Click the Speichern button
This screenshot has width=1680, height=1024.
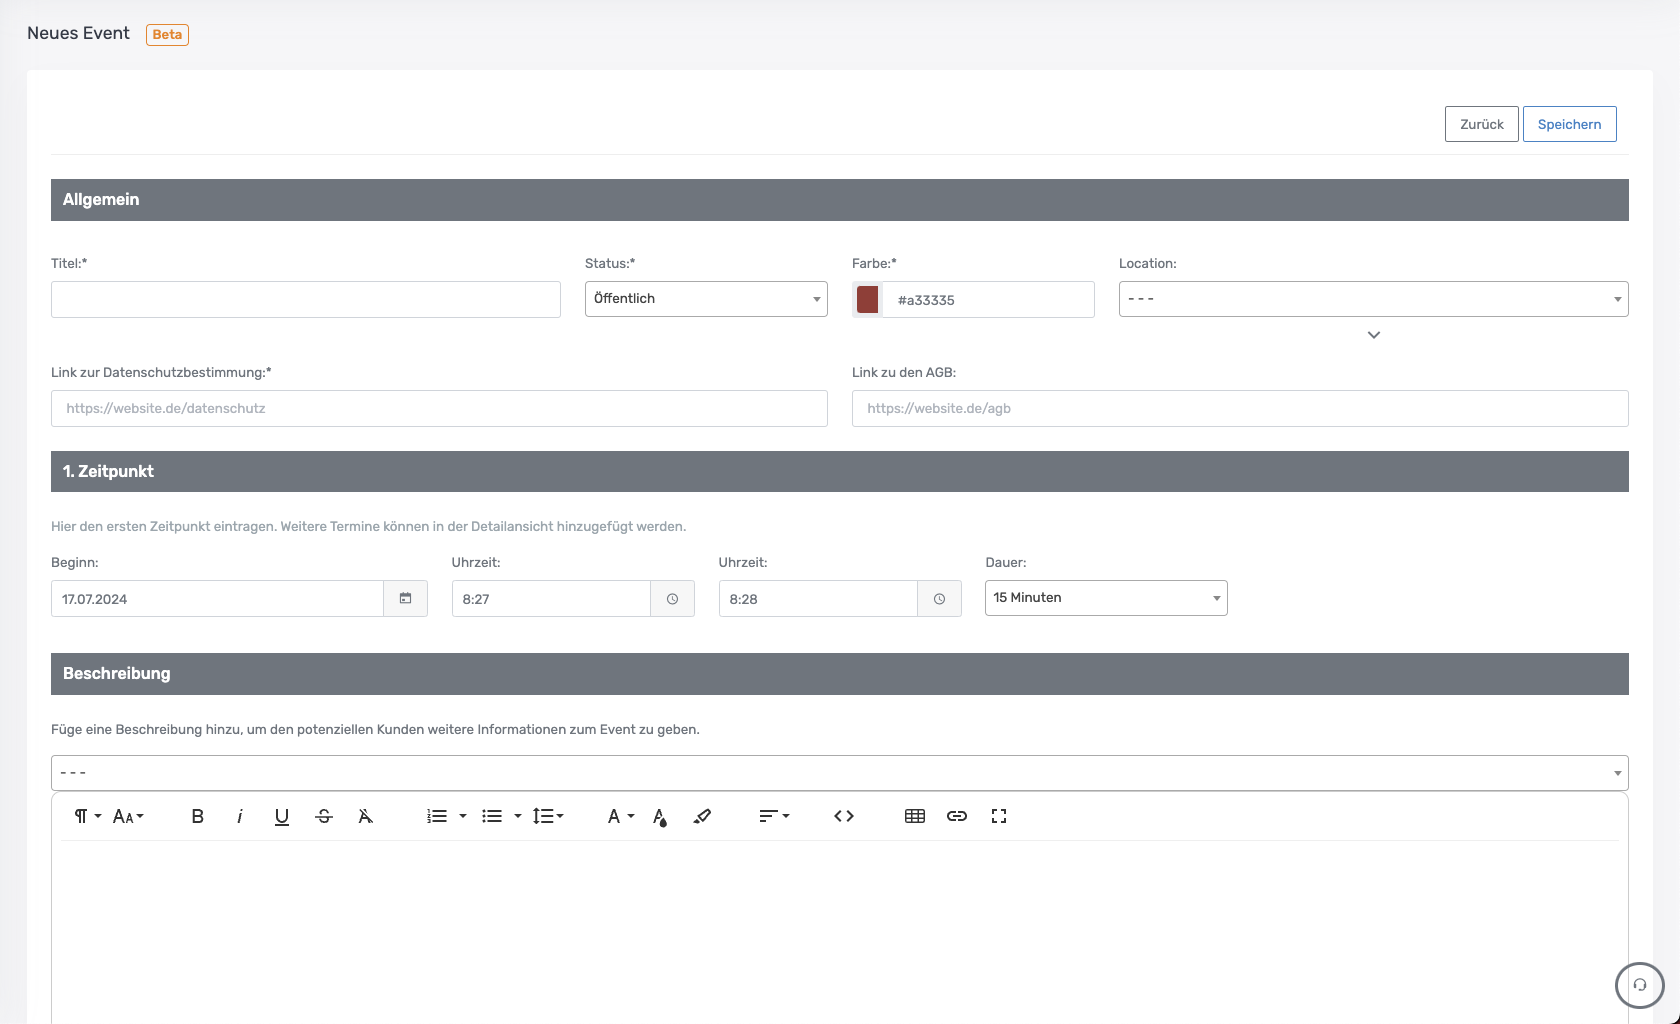pos(1569,124)
